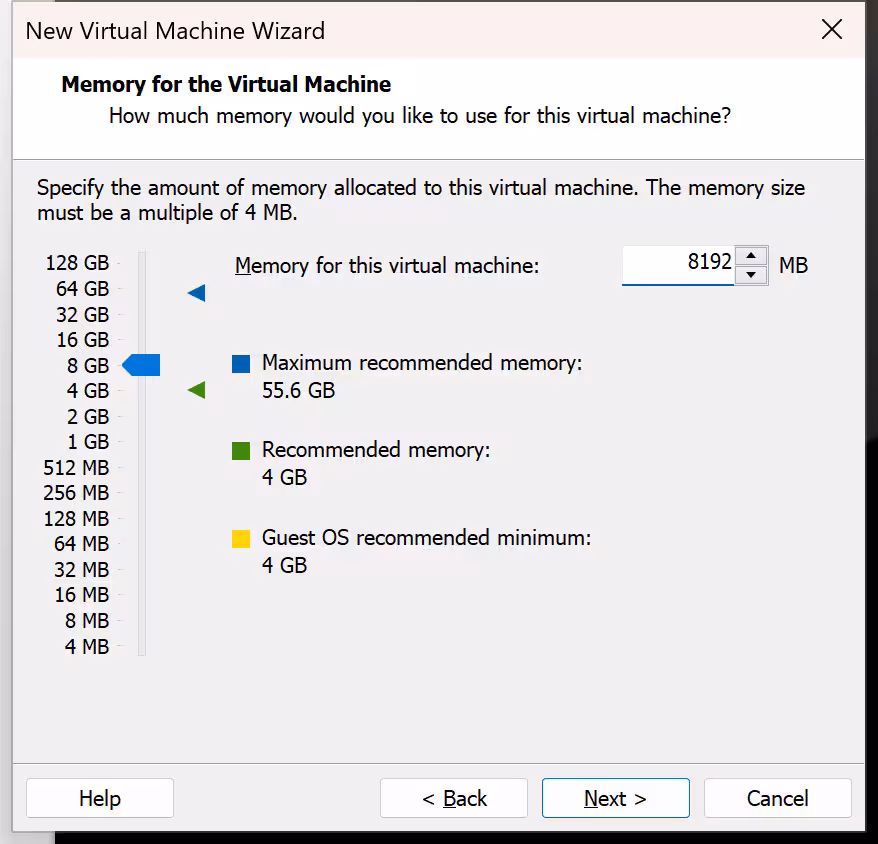Image resolution: width=878 pixels, height=844 pixels.
Task: Click the blue maximum recommended memory arrow
Action: (197, 293)
